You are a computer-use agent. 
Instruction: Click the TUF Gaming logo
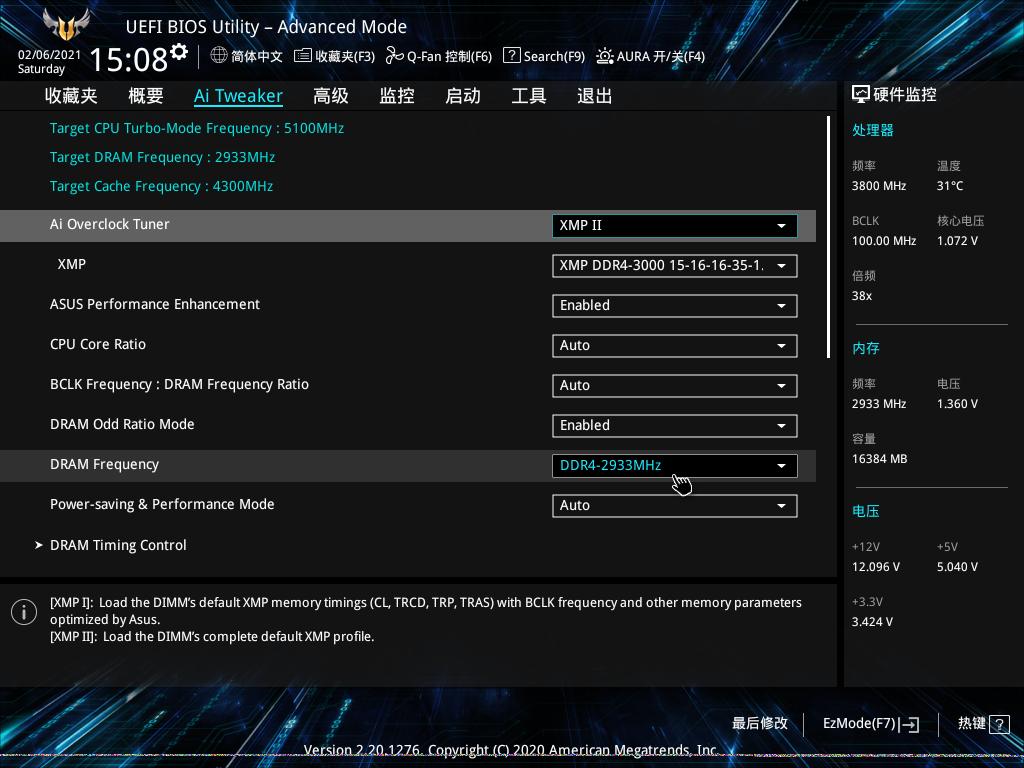[x=65, y=27]
